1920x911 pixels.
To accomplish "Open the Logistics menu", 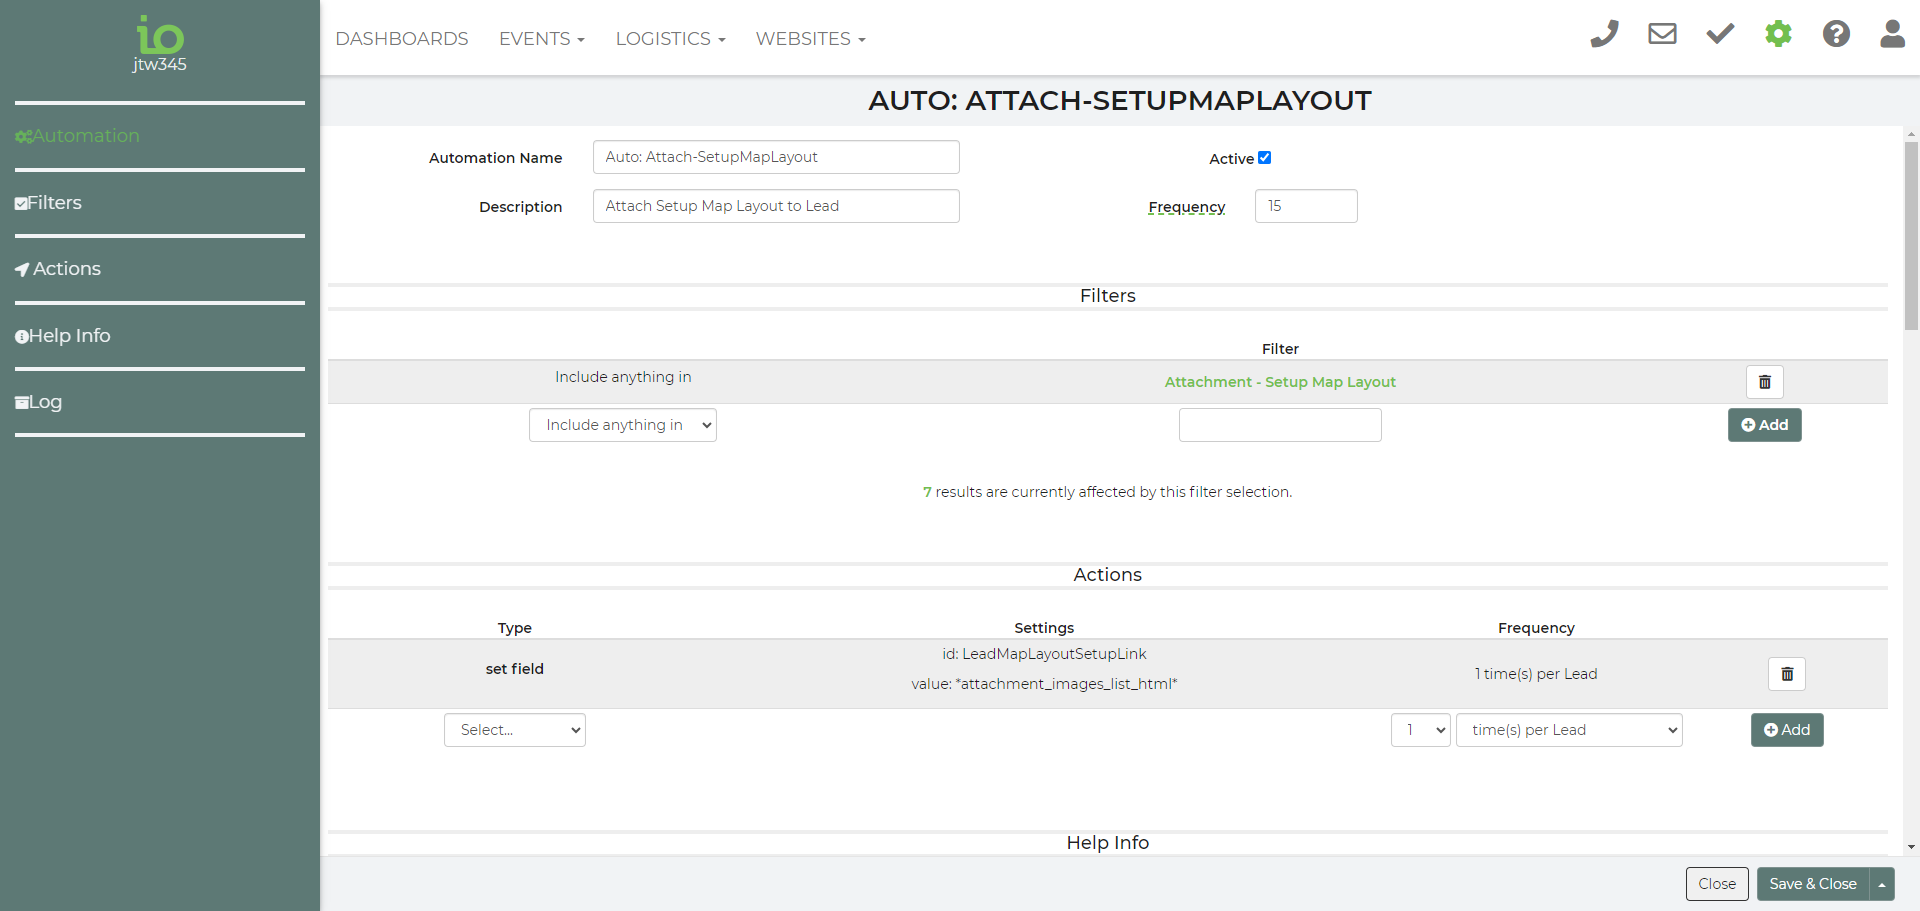I will 670,39.
